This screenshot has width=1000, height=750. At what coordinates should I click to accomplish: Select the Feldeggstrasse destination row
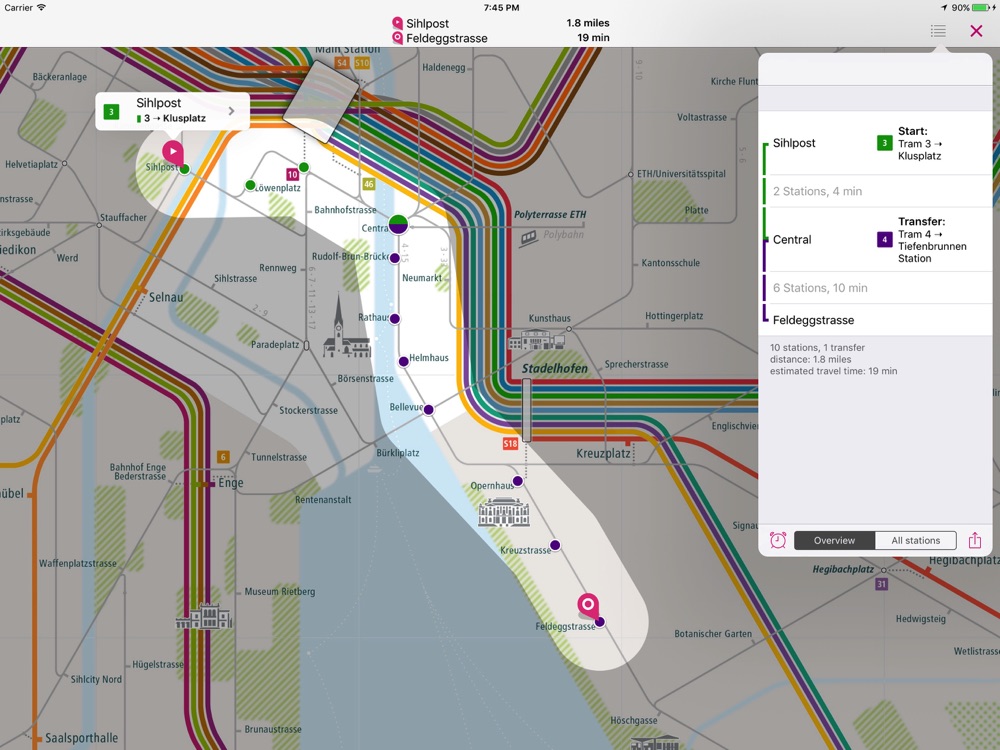pyautogui.click(x=875, y=320)
